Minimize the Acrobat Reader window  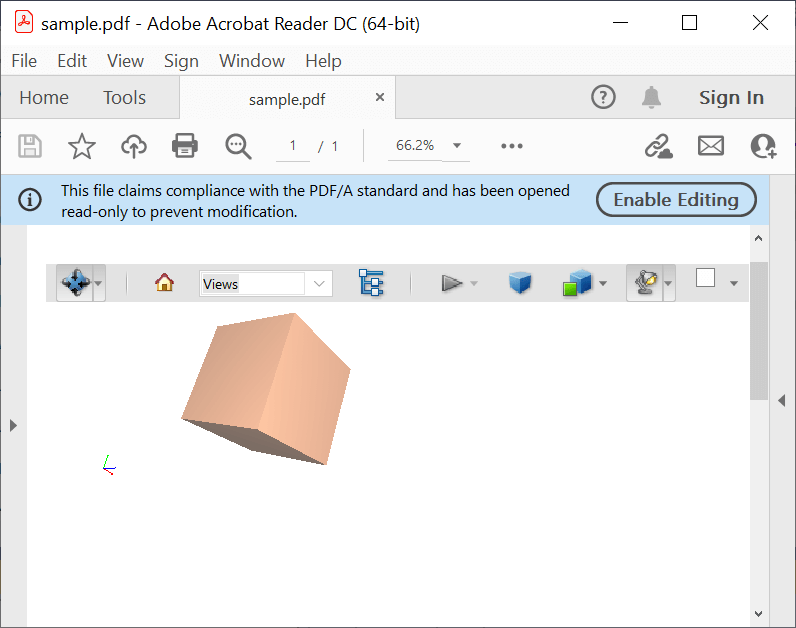click(620, 23)
